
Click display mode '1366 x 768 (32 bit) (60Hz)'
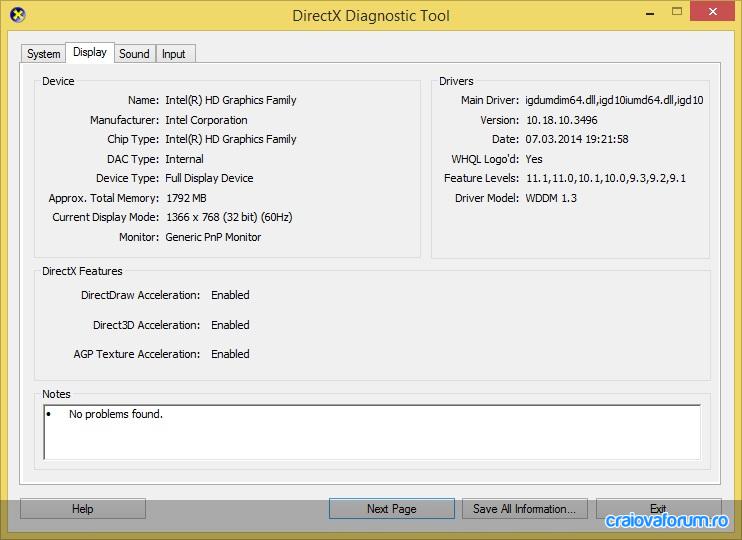coord(230,217)
